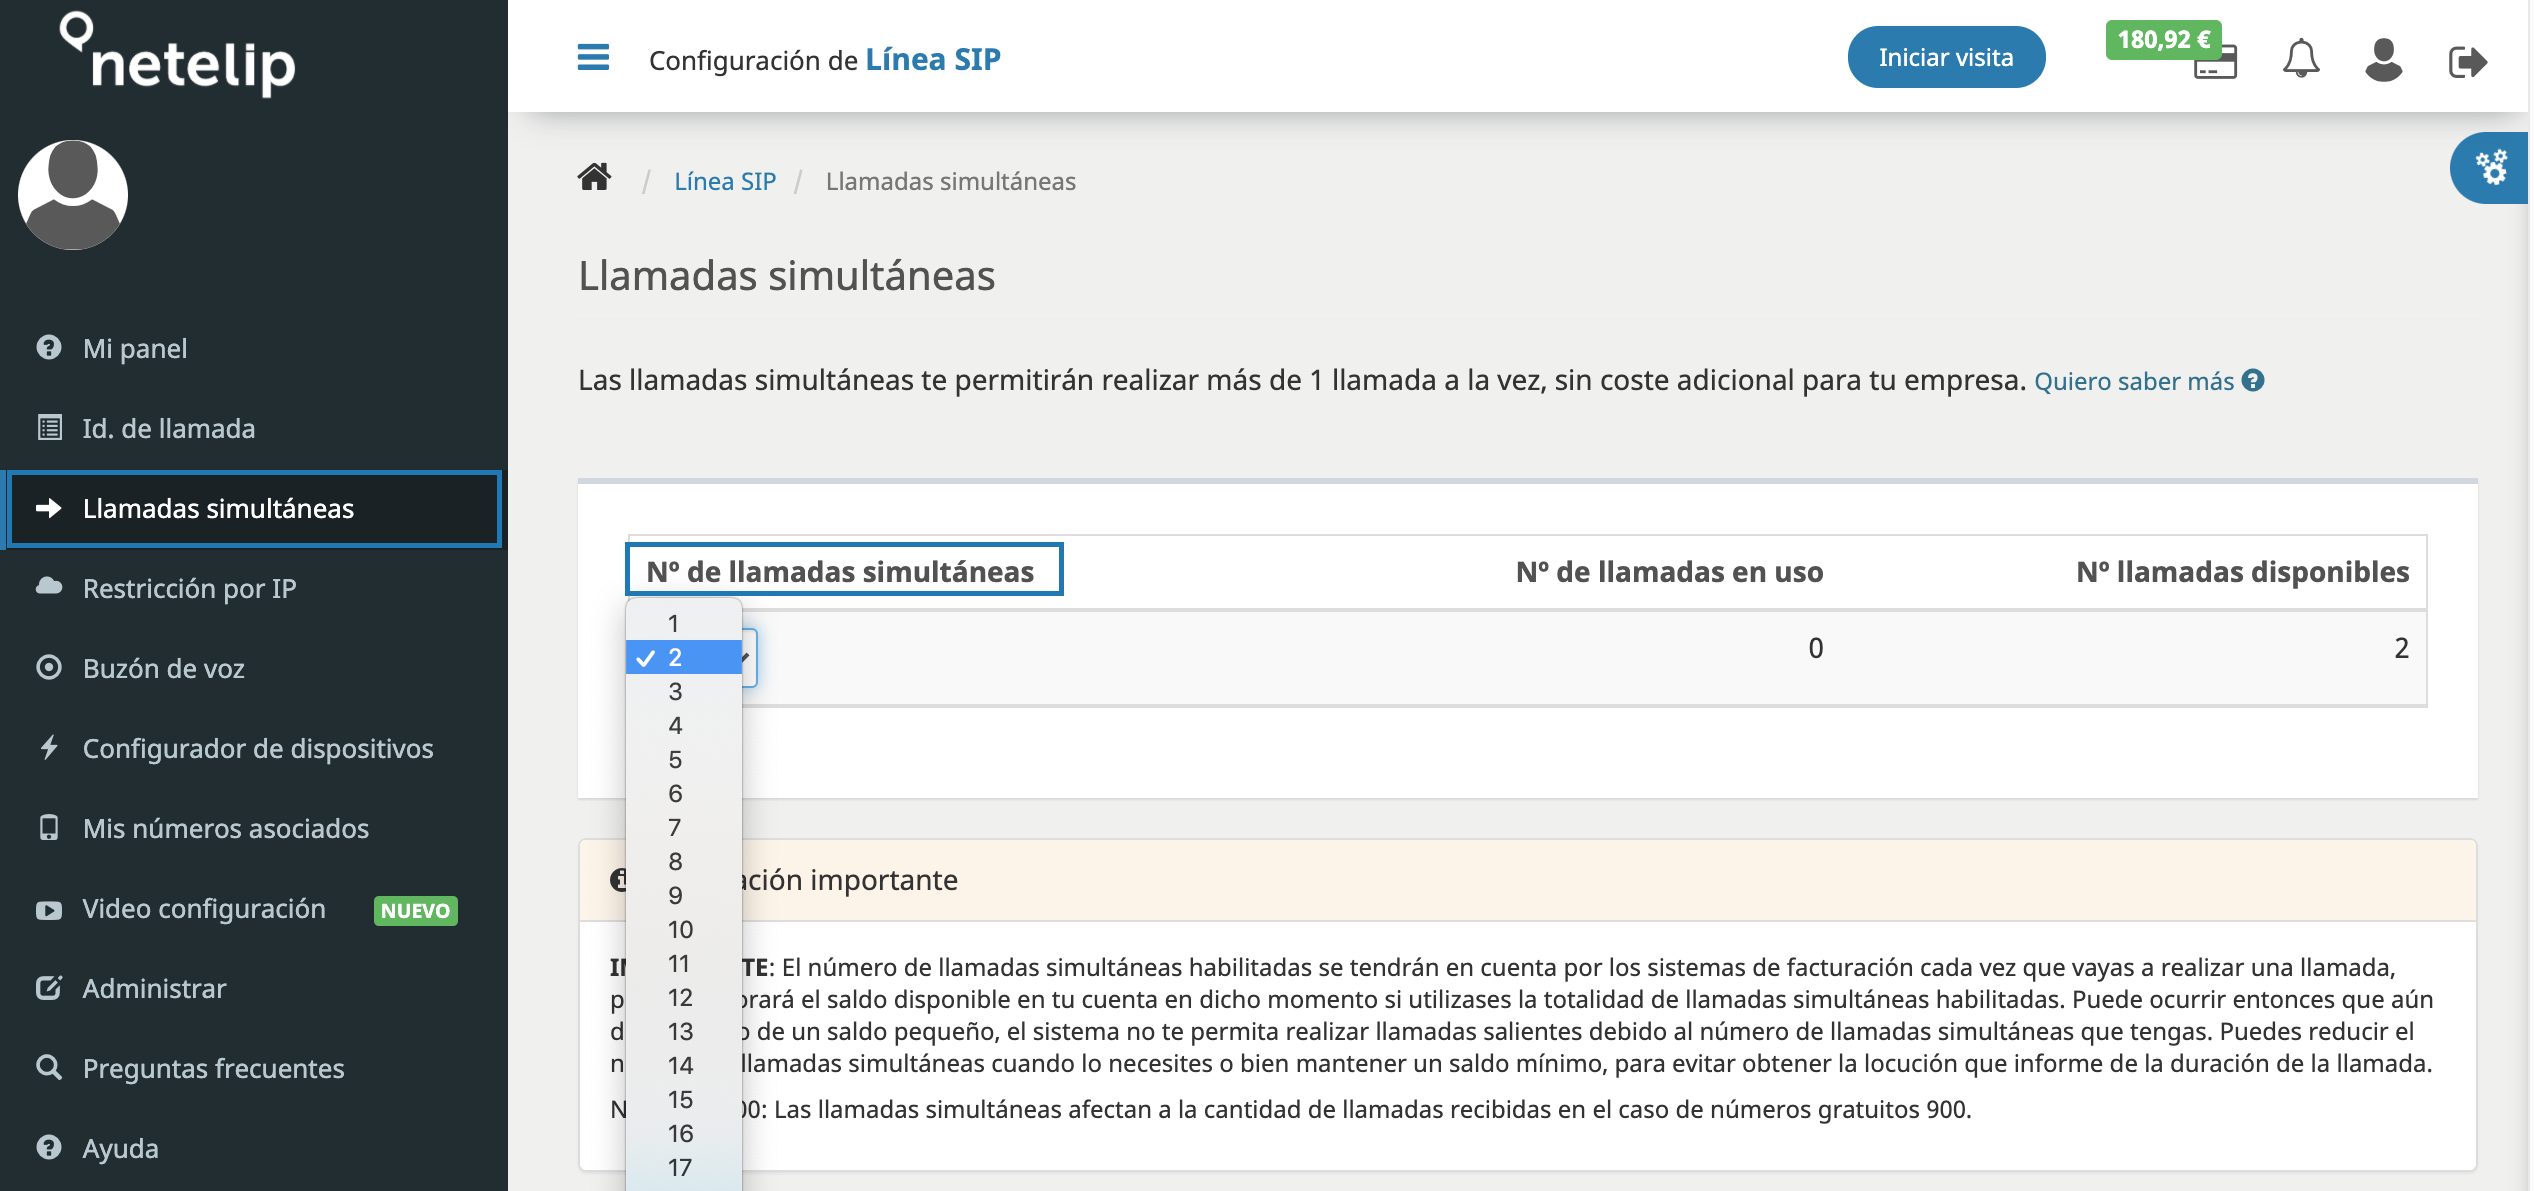Open Id. de llamada menu item
The width and height of the screenshot is (2534, 1191).
click(254, 428)
